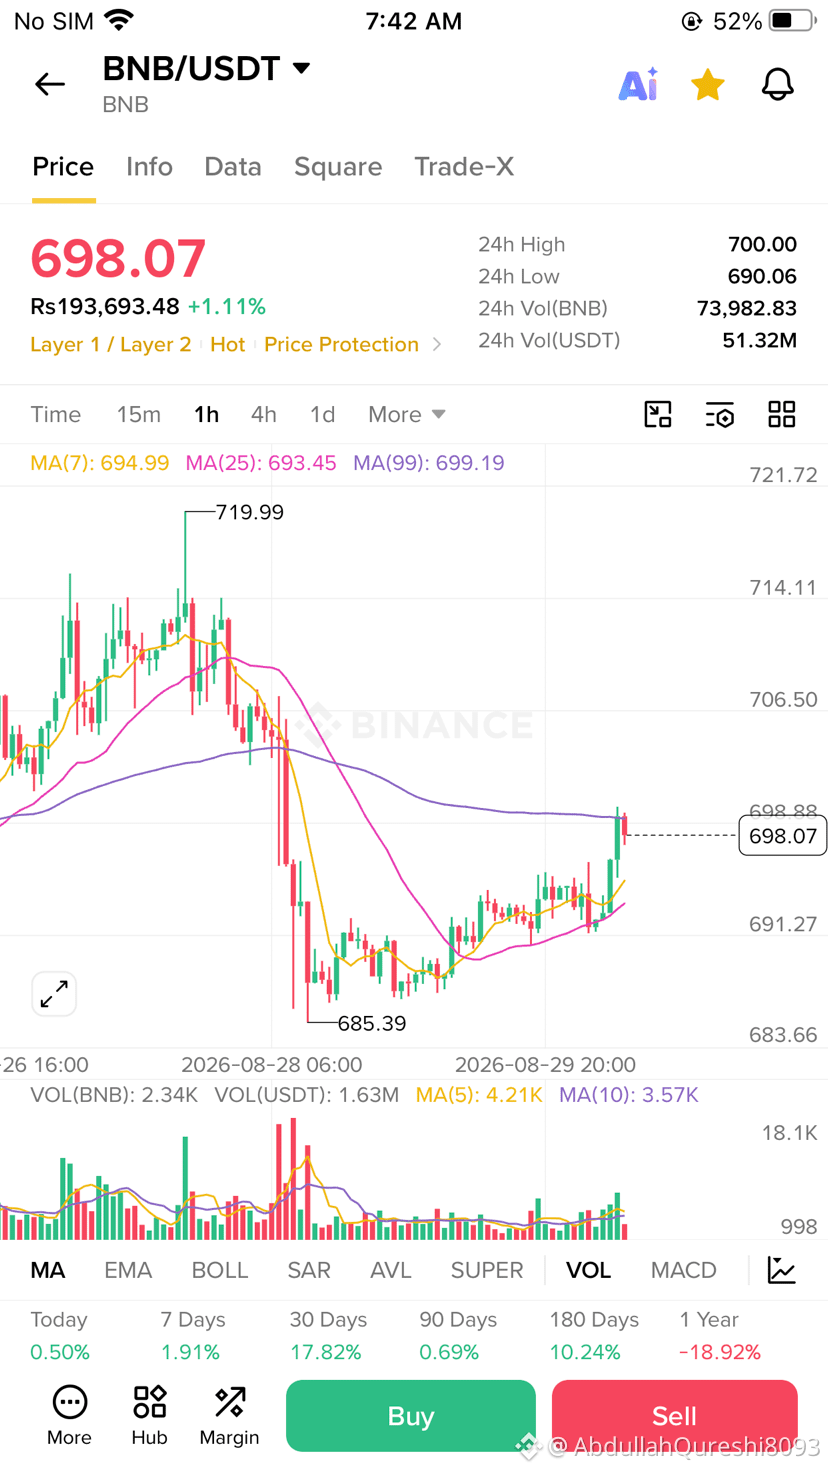Tap the 24h Vol(USDT) value 51.32M
The height and width of the screenshot is (1472, 828).
pos(760,340)
